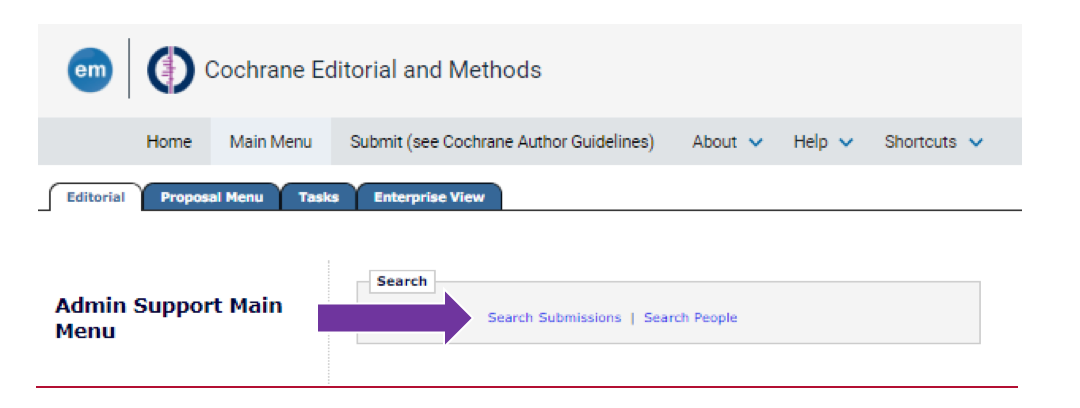Image resolution: width=1080 pixels, height=408 pixels.
Task: Open the Shortcuts menu label
Action: 920,142
